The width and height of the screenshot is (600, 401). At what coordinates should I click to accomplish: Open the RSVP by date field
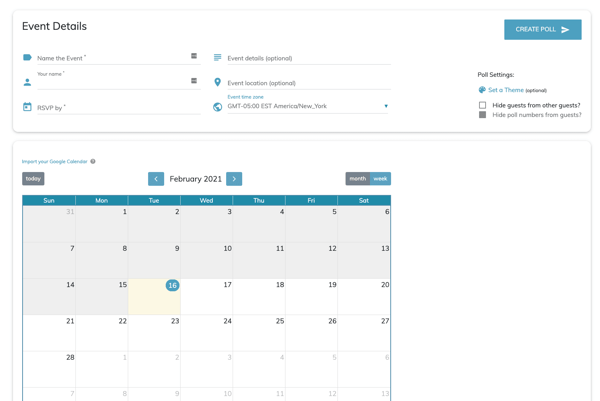tap(119, 108)
